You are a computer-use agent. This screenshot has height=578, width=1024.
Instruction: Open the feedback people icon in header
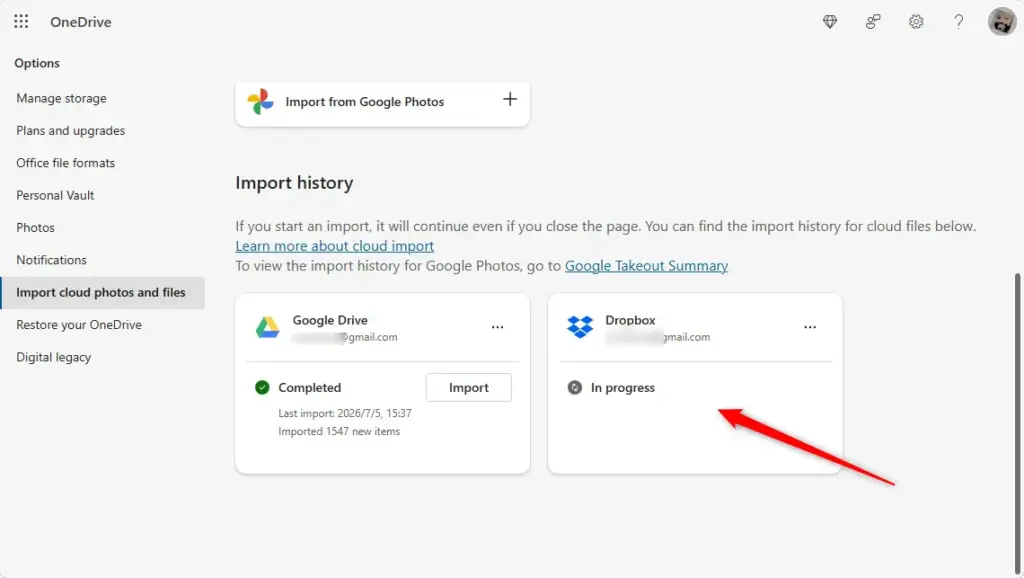coord(873,22)
